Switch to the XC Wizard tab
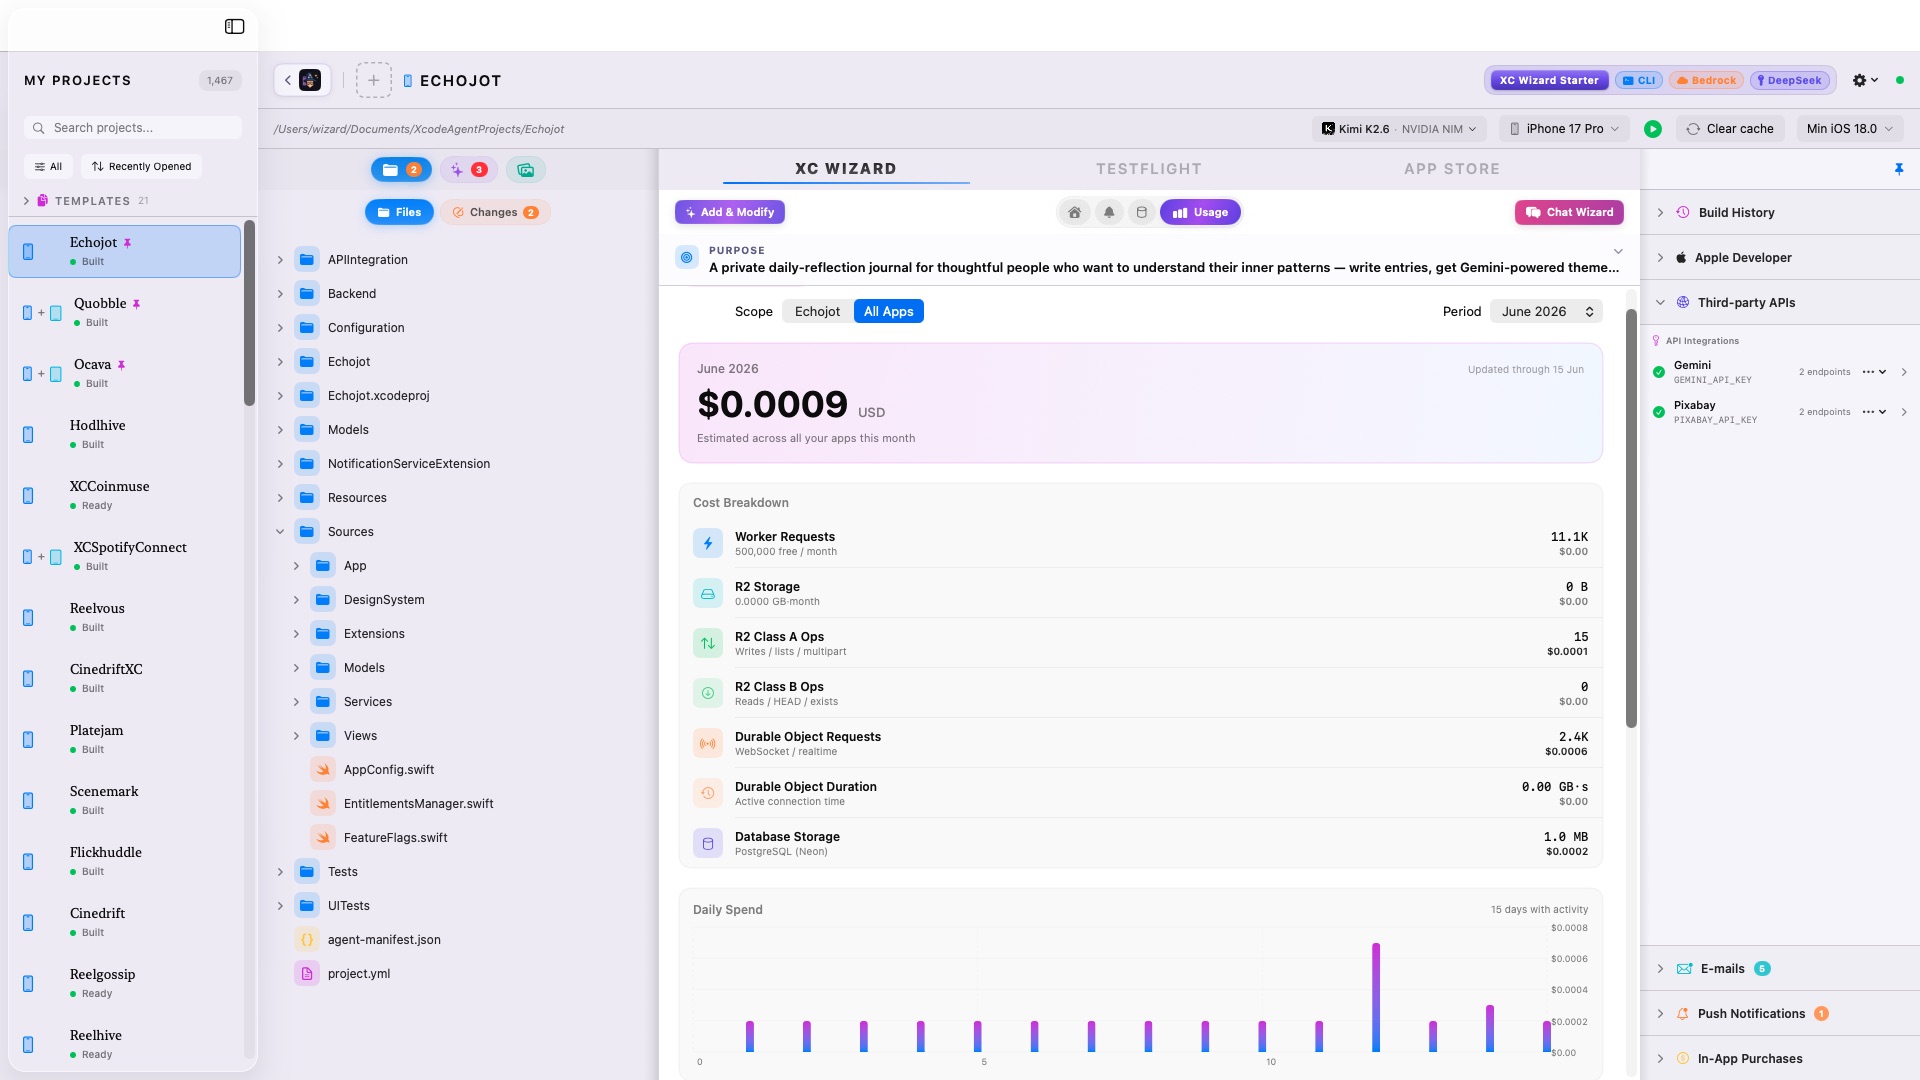Image resolution: width=1920 pixels, height=1080 pixels. click(x=846, y=169)
